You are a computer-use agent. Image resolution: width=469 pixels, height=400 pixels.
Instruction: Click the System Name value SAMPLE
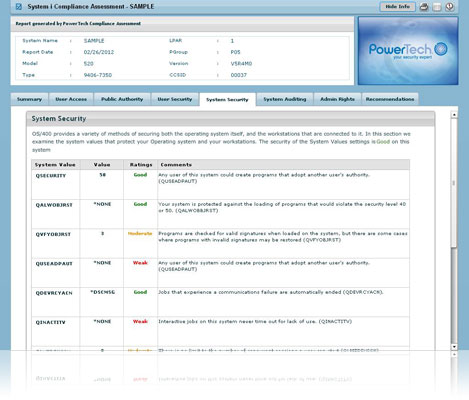point(94,41)
